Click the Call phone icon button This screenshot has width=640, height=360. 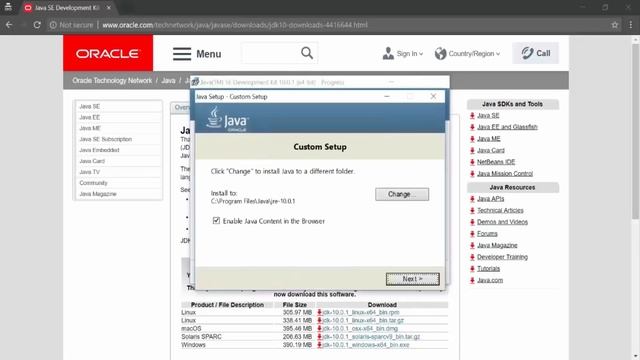tap(536, 53)
